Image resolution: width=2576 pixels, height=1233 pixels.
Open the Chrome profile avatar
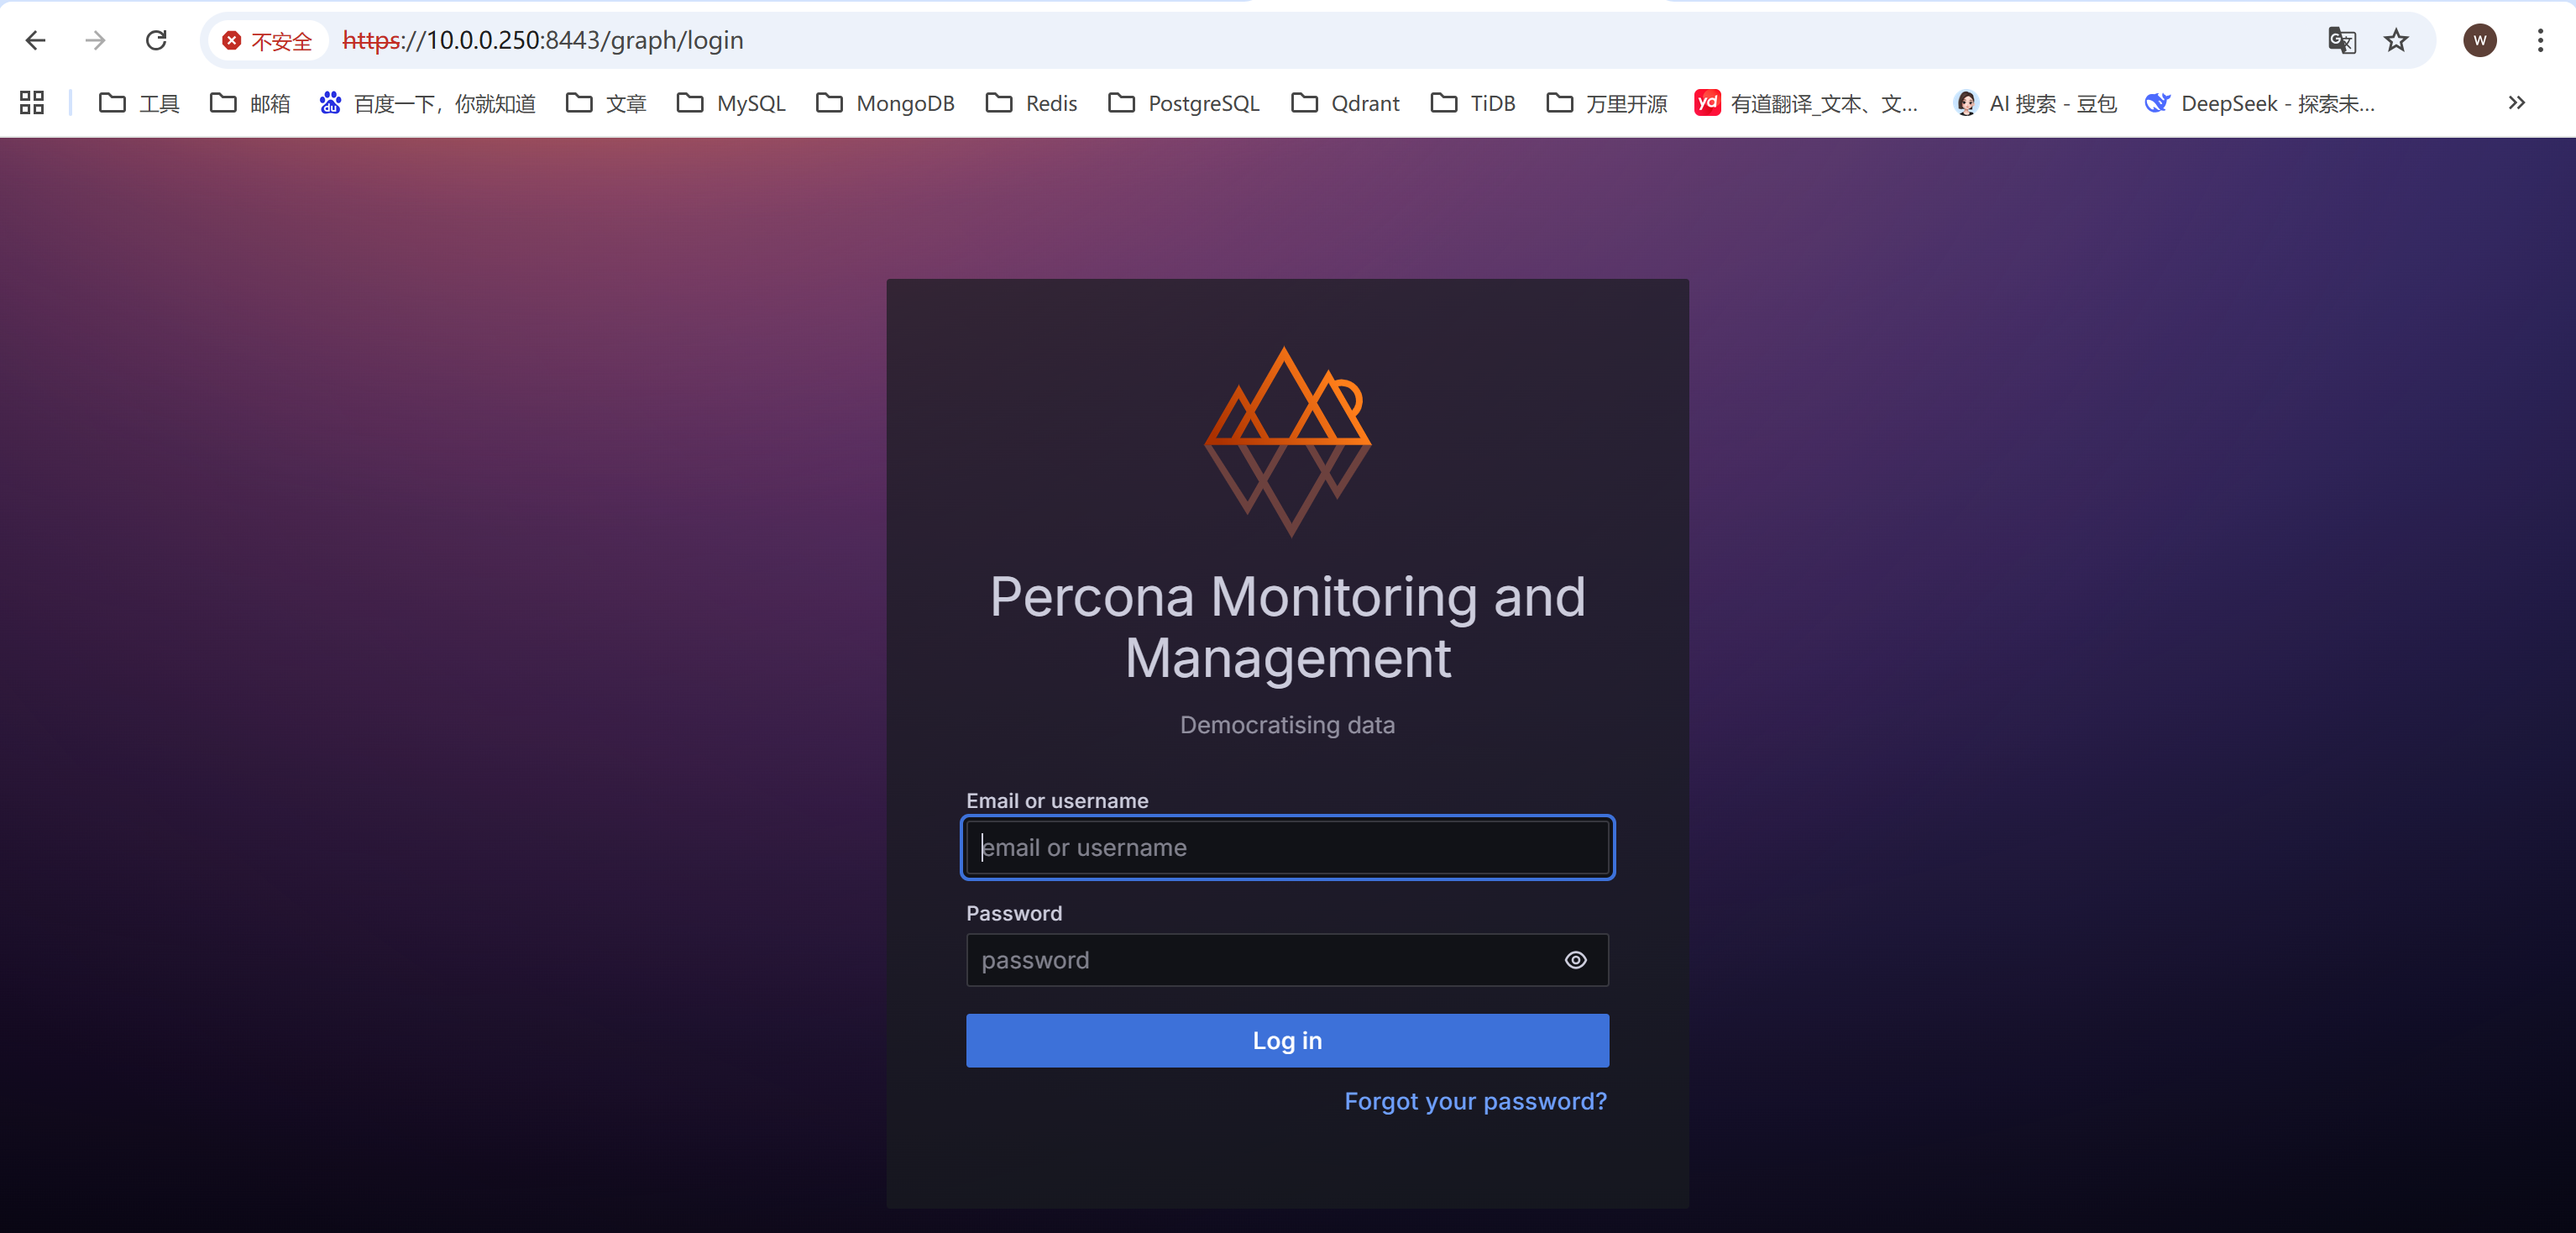2479,40
